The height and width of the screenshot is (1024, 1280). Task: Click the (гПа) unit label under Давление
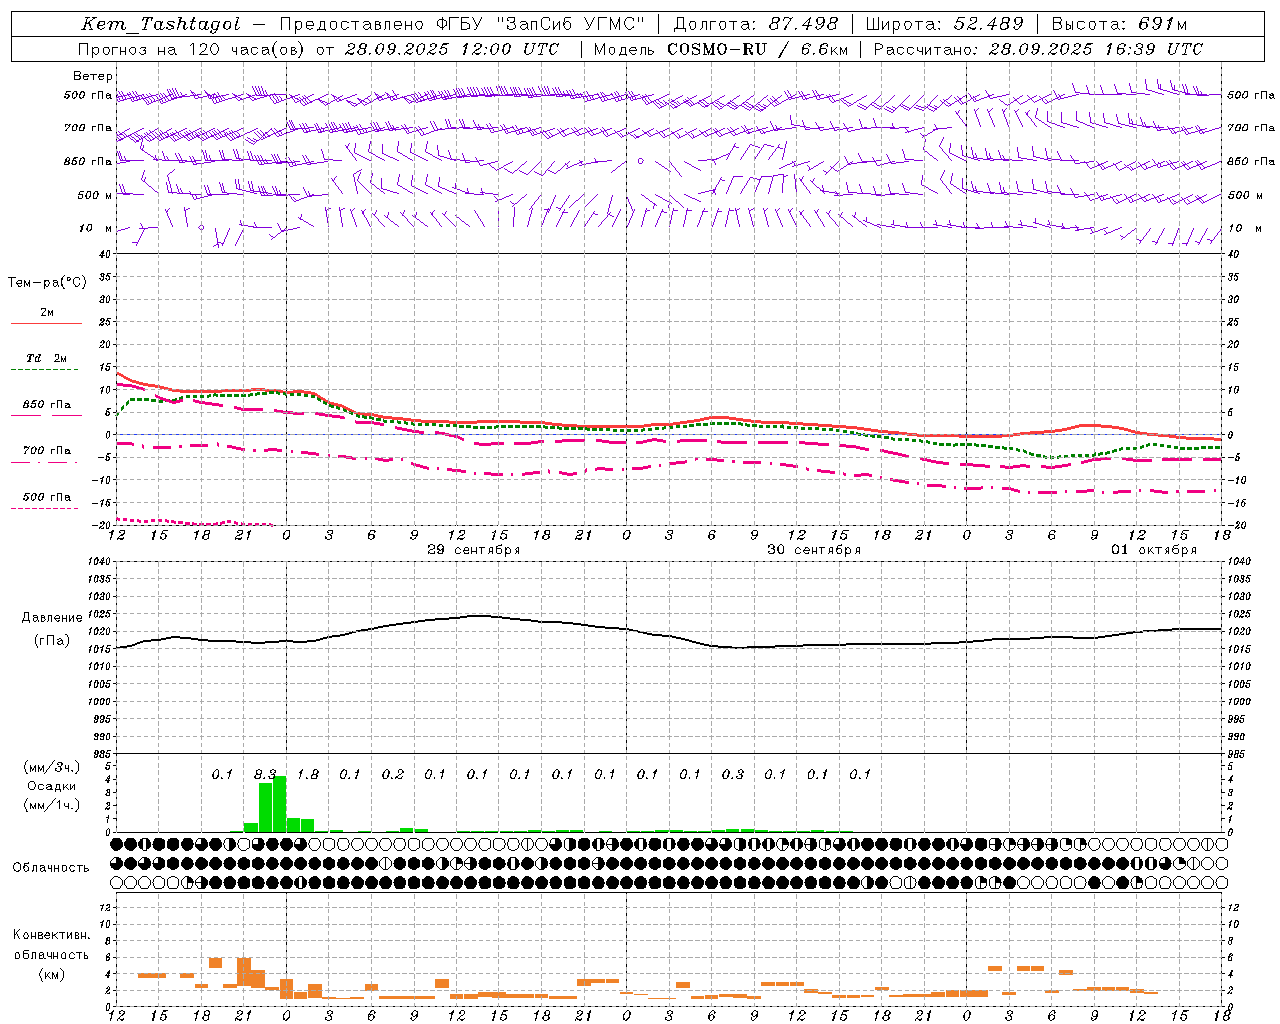52,641
